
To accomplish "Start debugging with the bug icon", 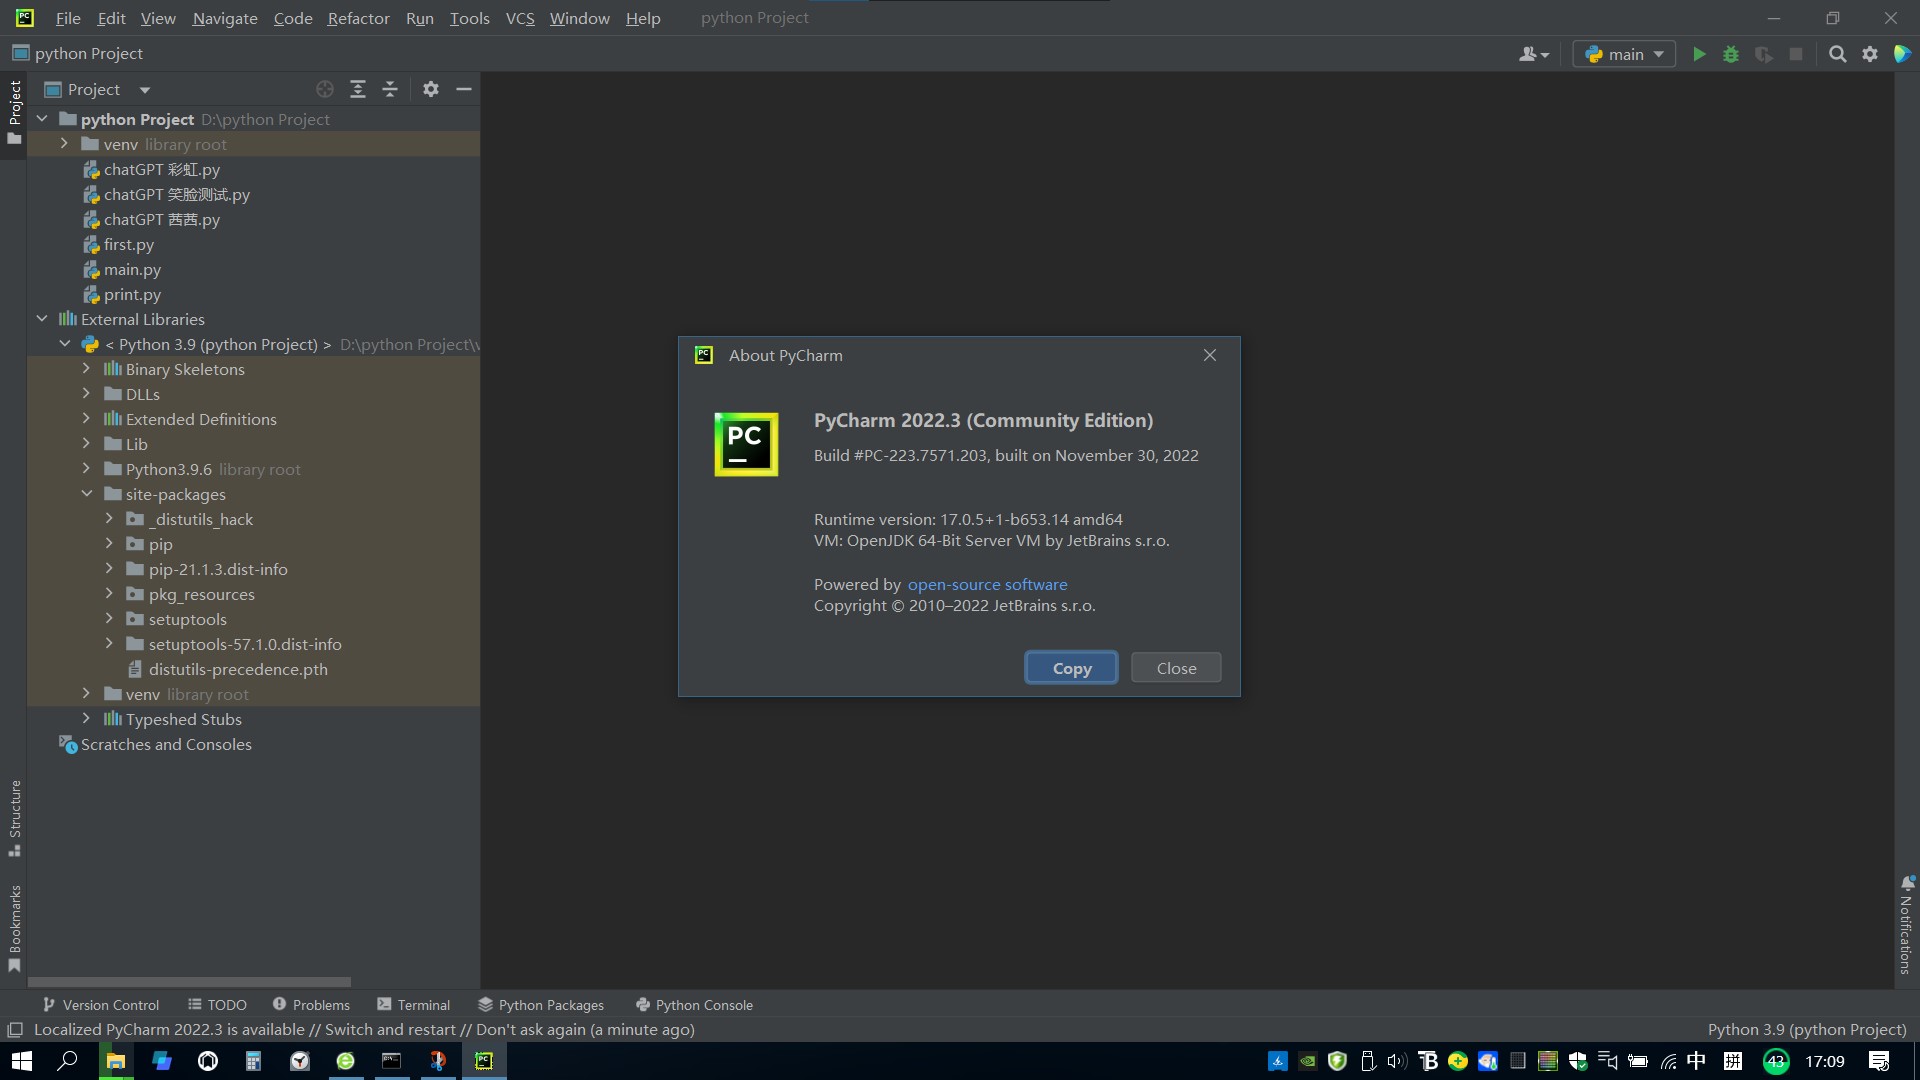I will click(x=1731, y=54).
